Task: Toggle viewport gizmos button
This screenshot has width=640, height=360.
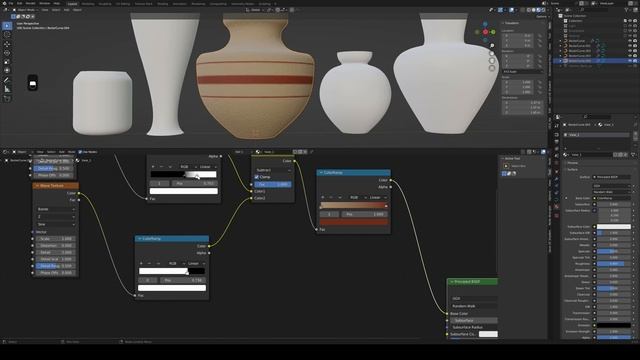Action: pos(500,10)
